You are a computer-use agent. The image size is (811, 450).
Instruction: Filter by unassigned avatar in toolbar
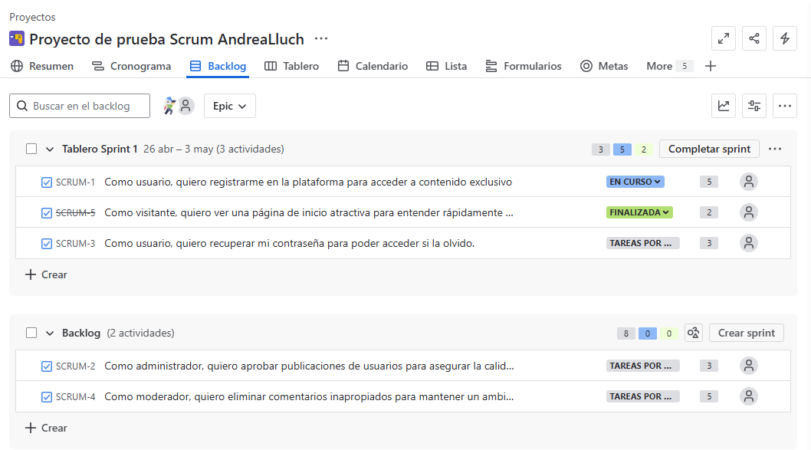(x=186, y=106)
